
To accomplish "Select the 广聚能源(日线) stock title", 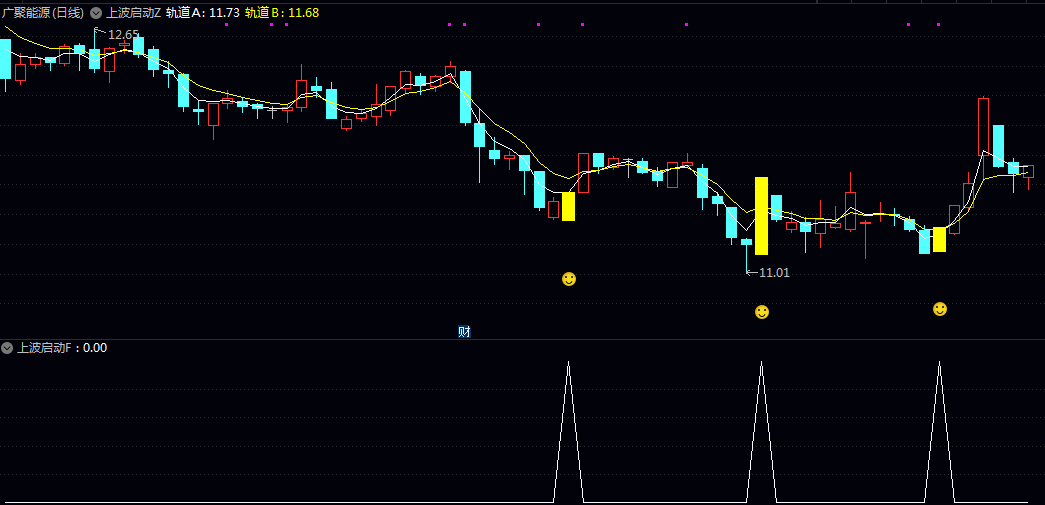I will (x=43, y=13).
